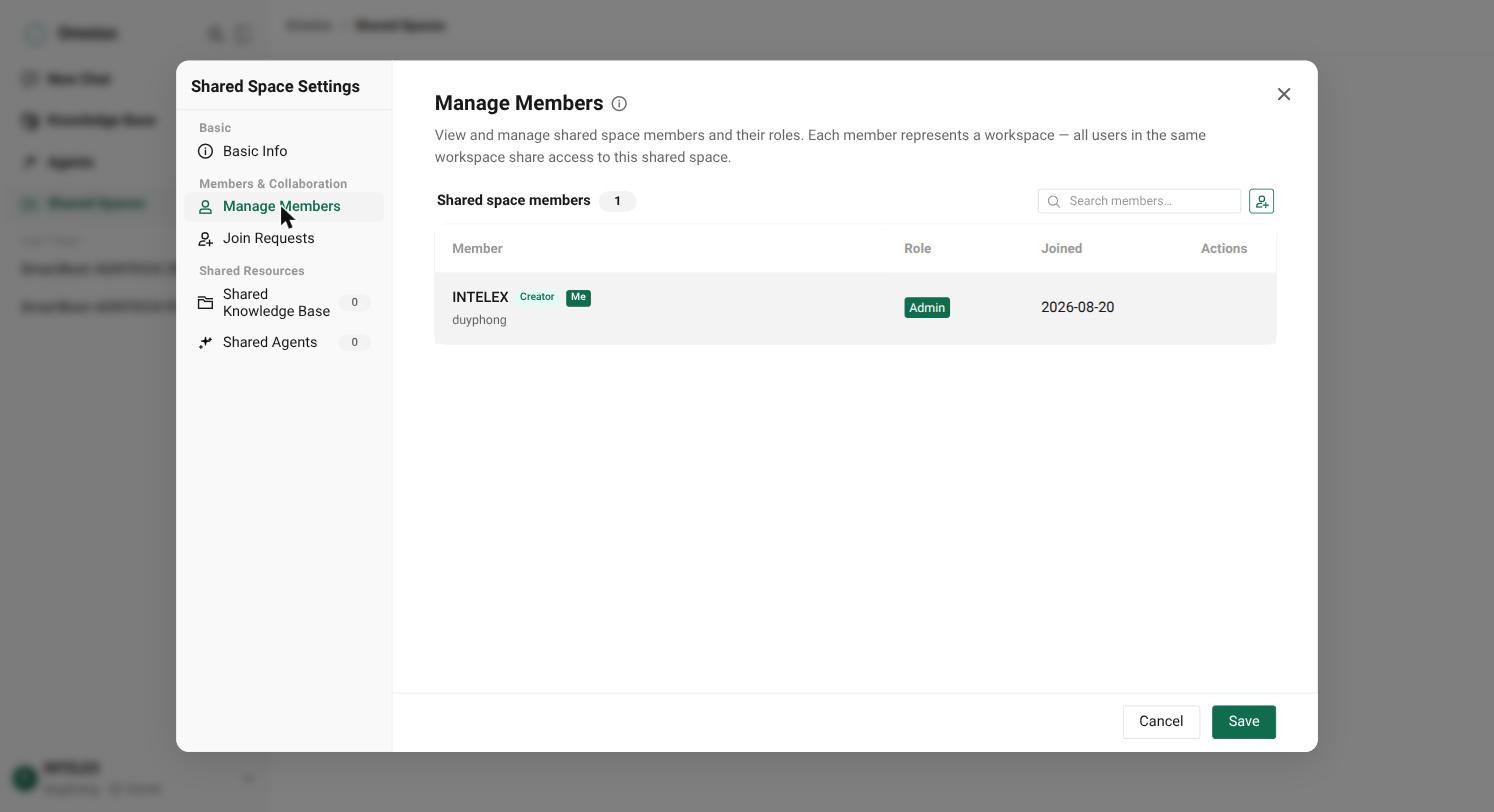Click the INTELEX member name
Screen dimensions: 1494x812
(480, 297)
